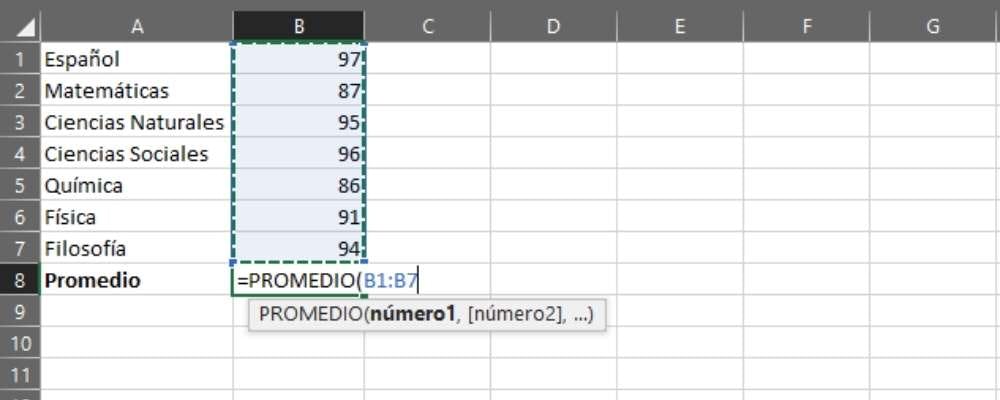Select column B header
The height and width of the screenshot is (400, 1000).
tap(298, 27)
